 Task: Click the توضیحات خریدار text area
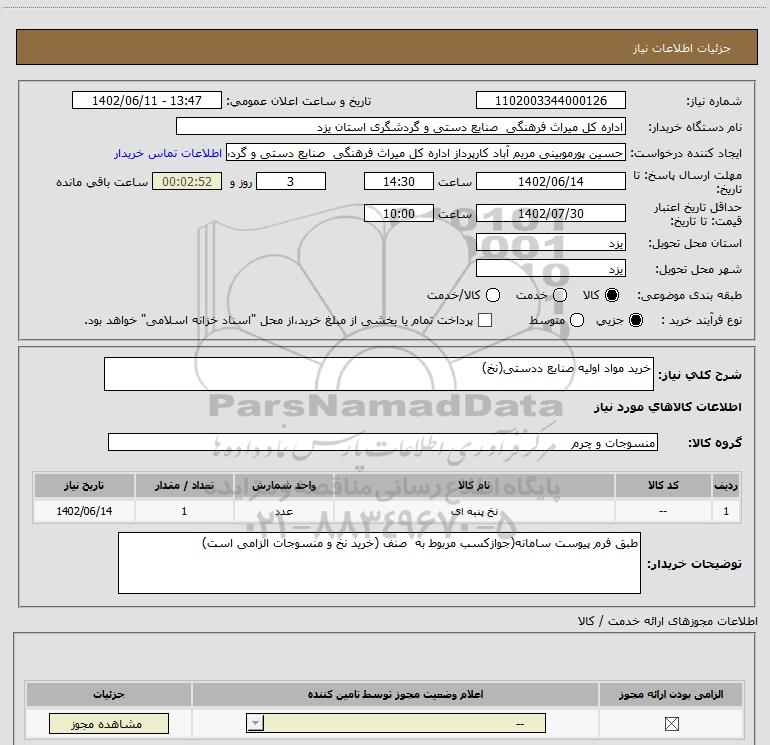click(x=379, y=563)
